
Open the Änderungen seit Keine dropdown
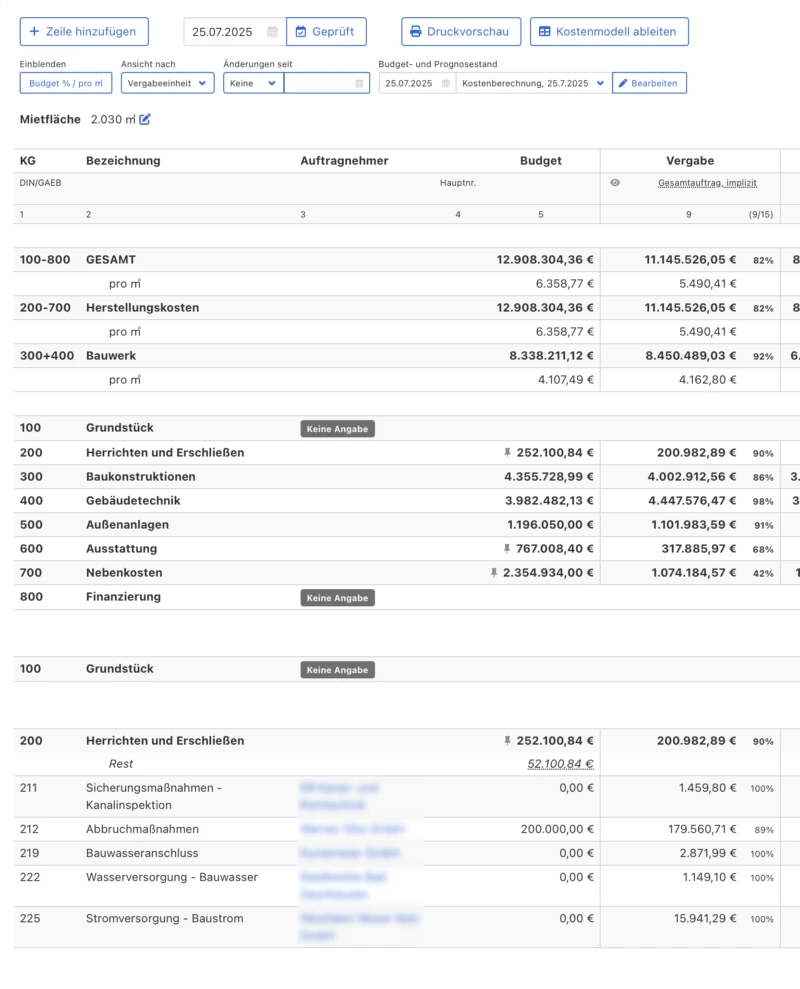point(253,83)
